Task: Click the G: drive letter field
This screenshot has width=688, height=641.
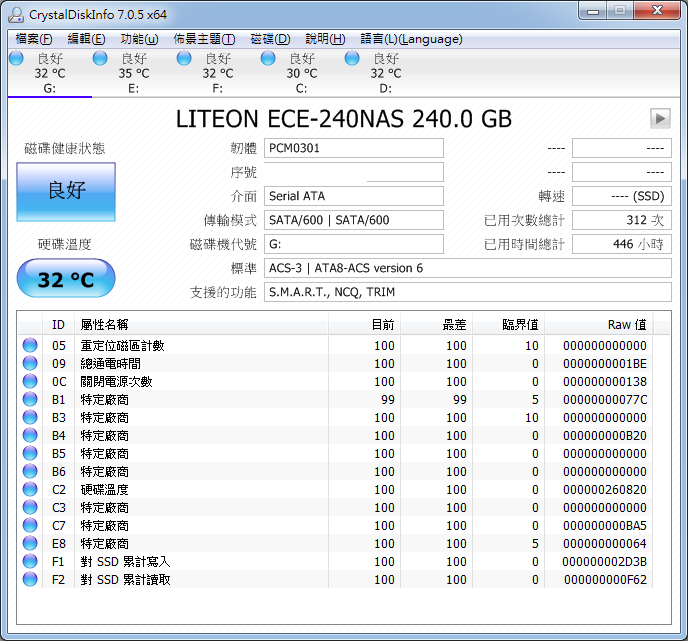Action: (354, 244)
